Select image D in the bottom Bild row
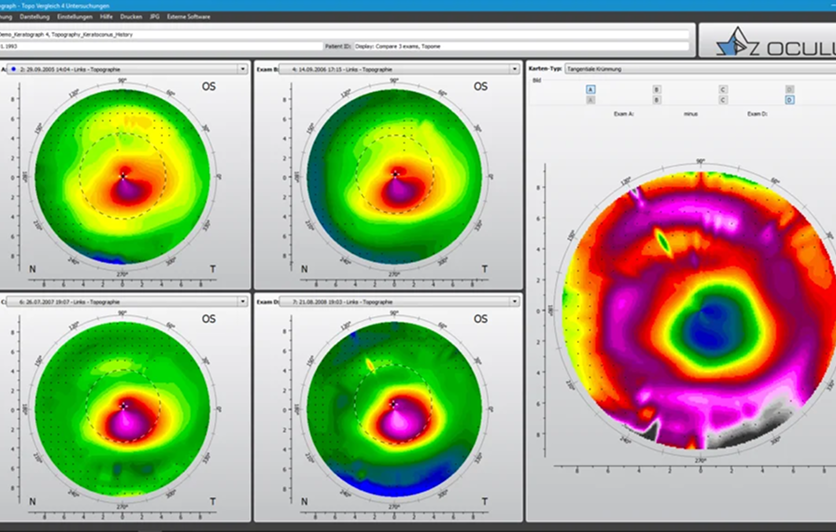The width and height of the screenshot is (836, 532). coord(790,100)
